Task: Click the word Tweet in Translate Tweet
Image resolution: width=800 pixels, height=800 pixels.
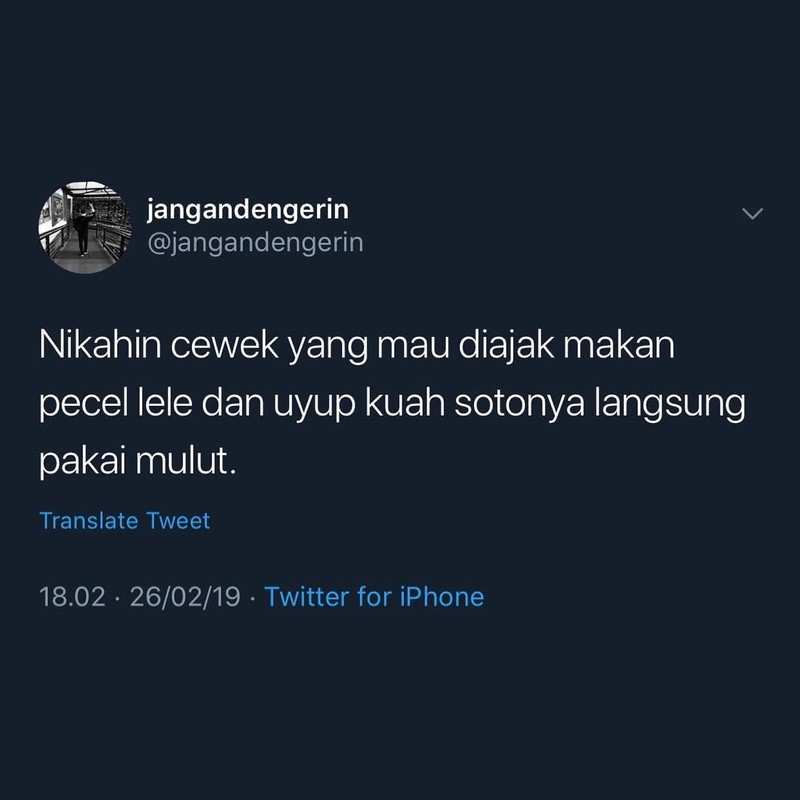Action: pos(179,521)
